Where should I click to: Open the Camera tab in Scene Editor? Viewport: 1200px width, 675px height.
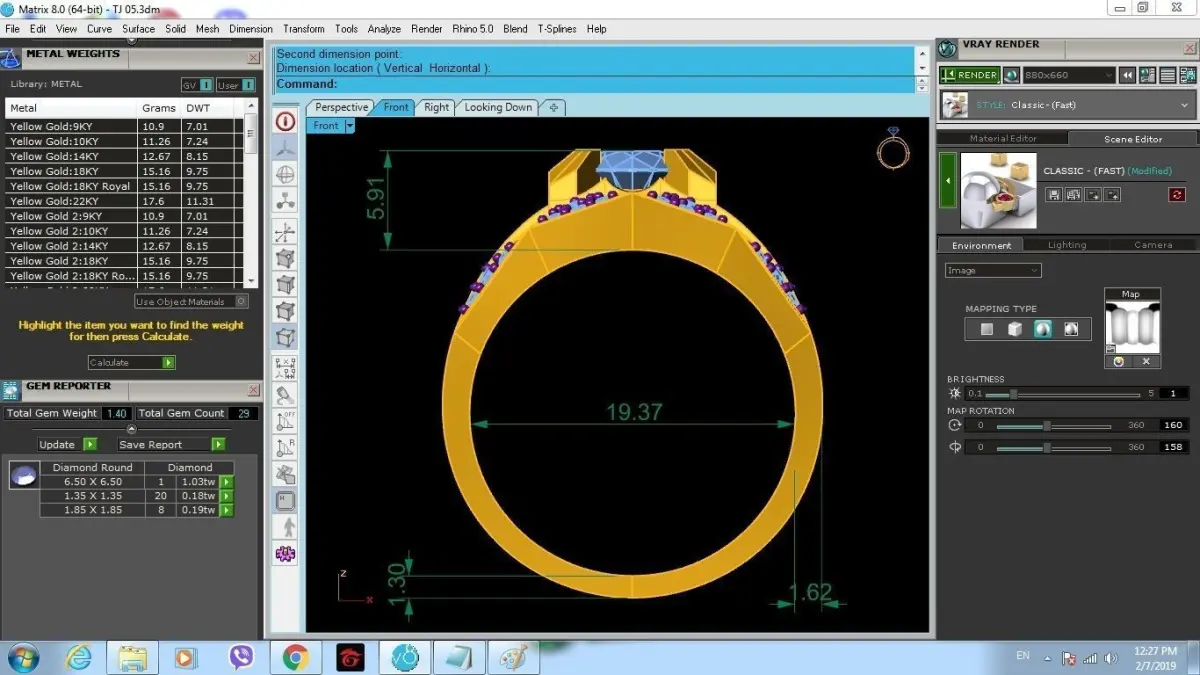tap(1153, 245)
